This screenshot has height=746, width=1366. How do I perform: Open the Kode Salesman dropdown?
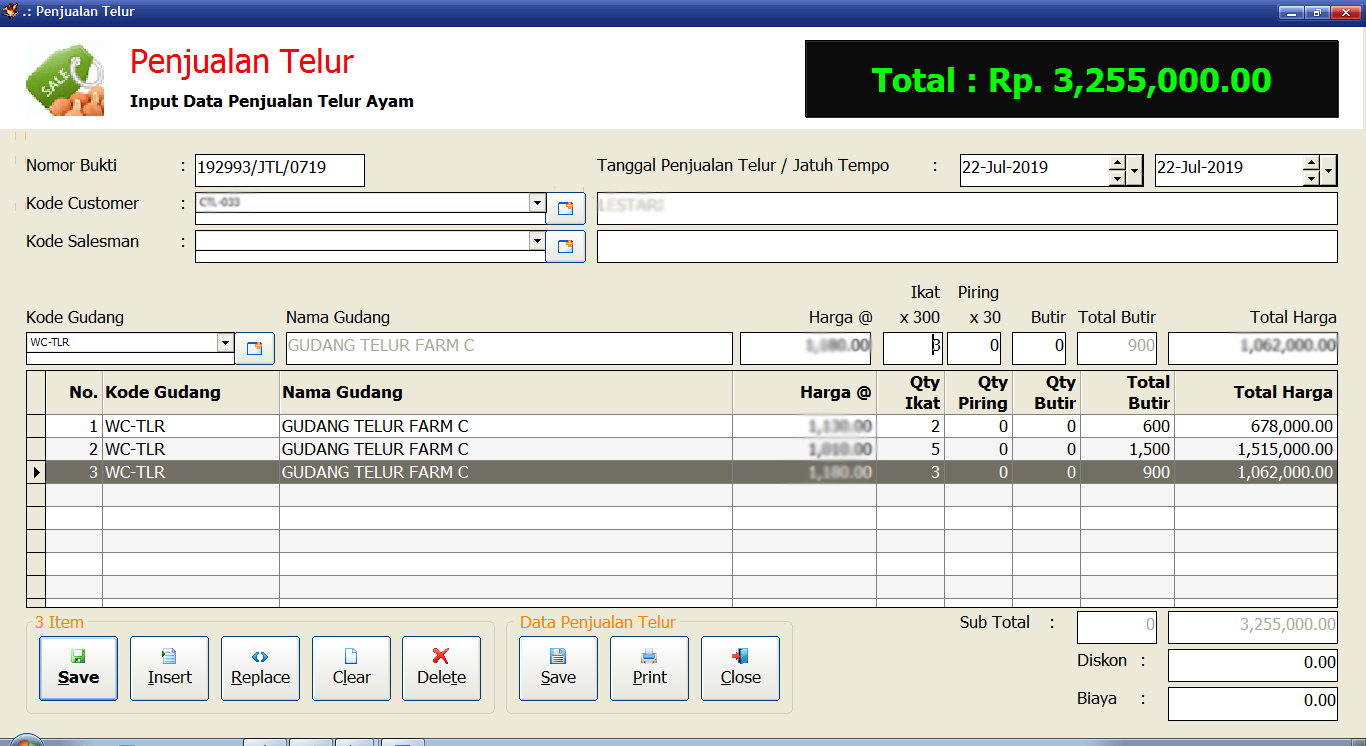coord(537,241)
